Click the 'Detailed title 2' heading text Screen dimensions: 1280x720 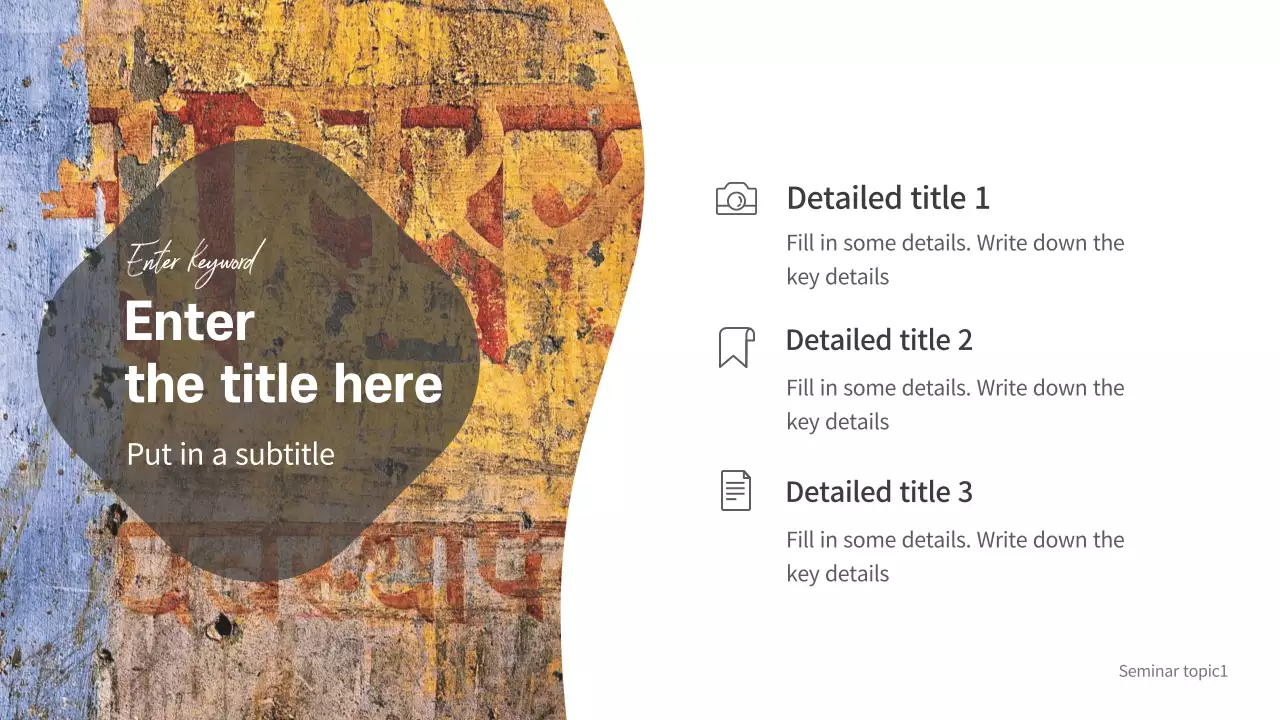pyautogui.click(x=879, y=340)
